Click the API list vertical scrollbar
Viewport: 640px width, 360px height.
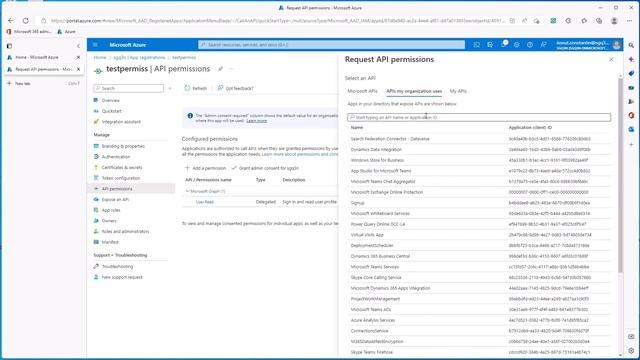click(620, 176)
